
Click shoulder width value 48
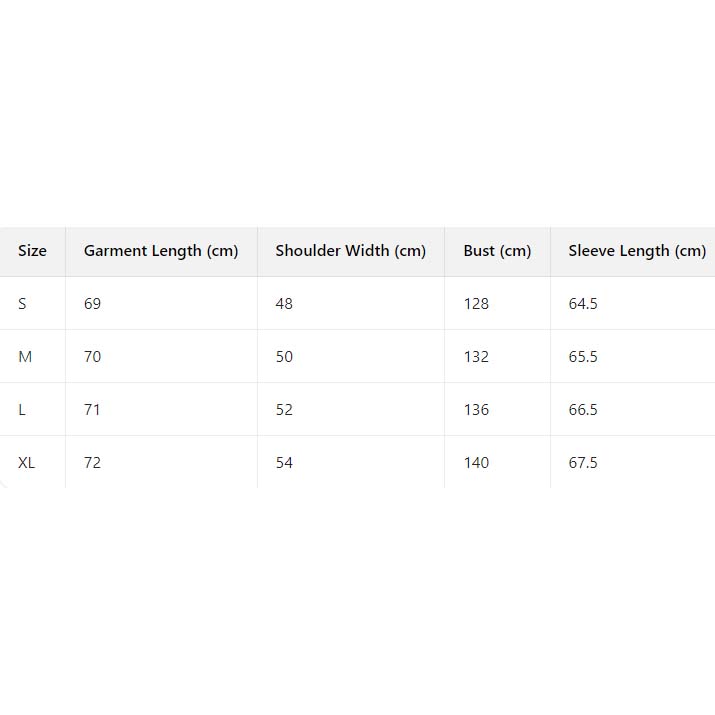284,304
